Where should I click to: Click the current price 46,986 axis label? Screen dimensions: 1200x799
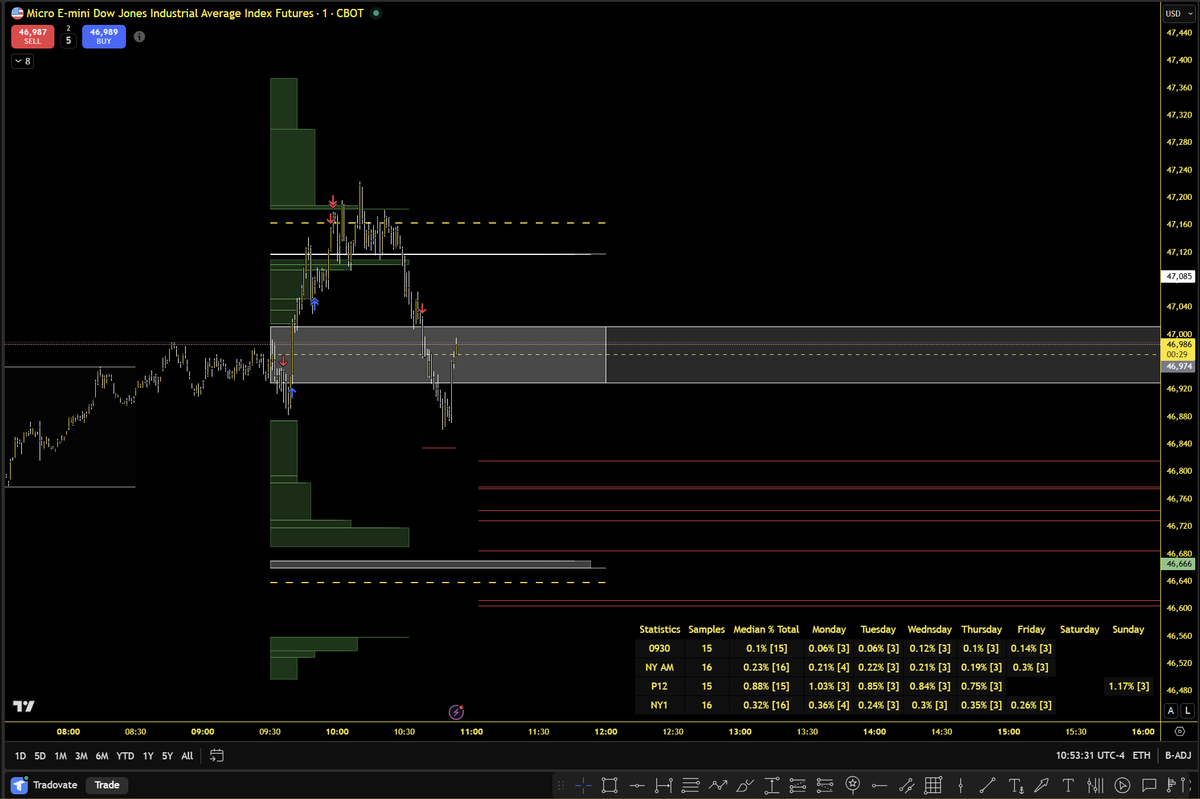[1177, 343]
